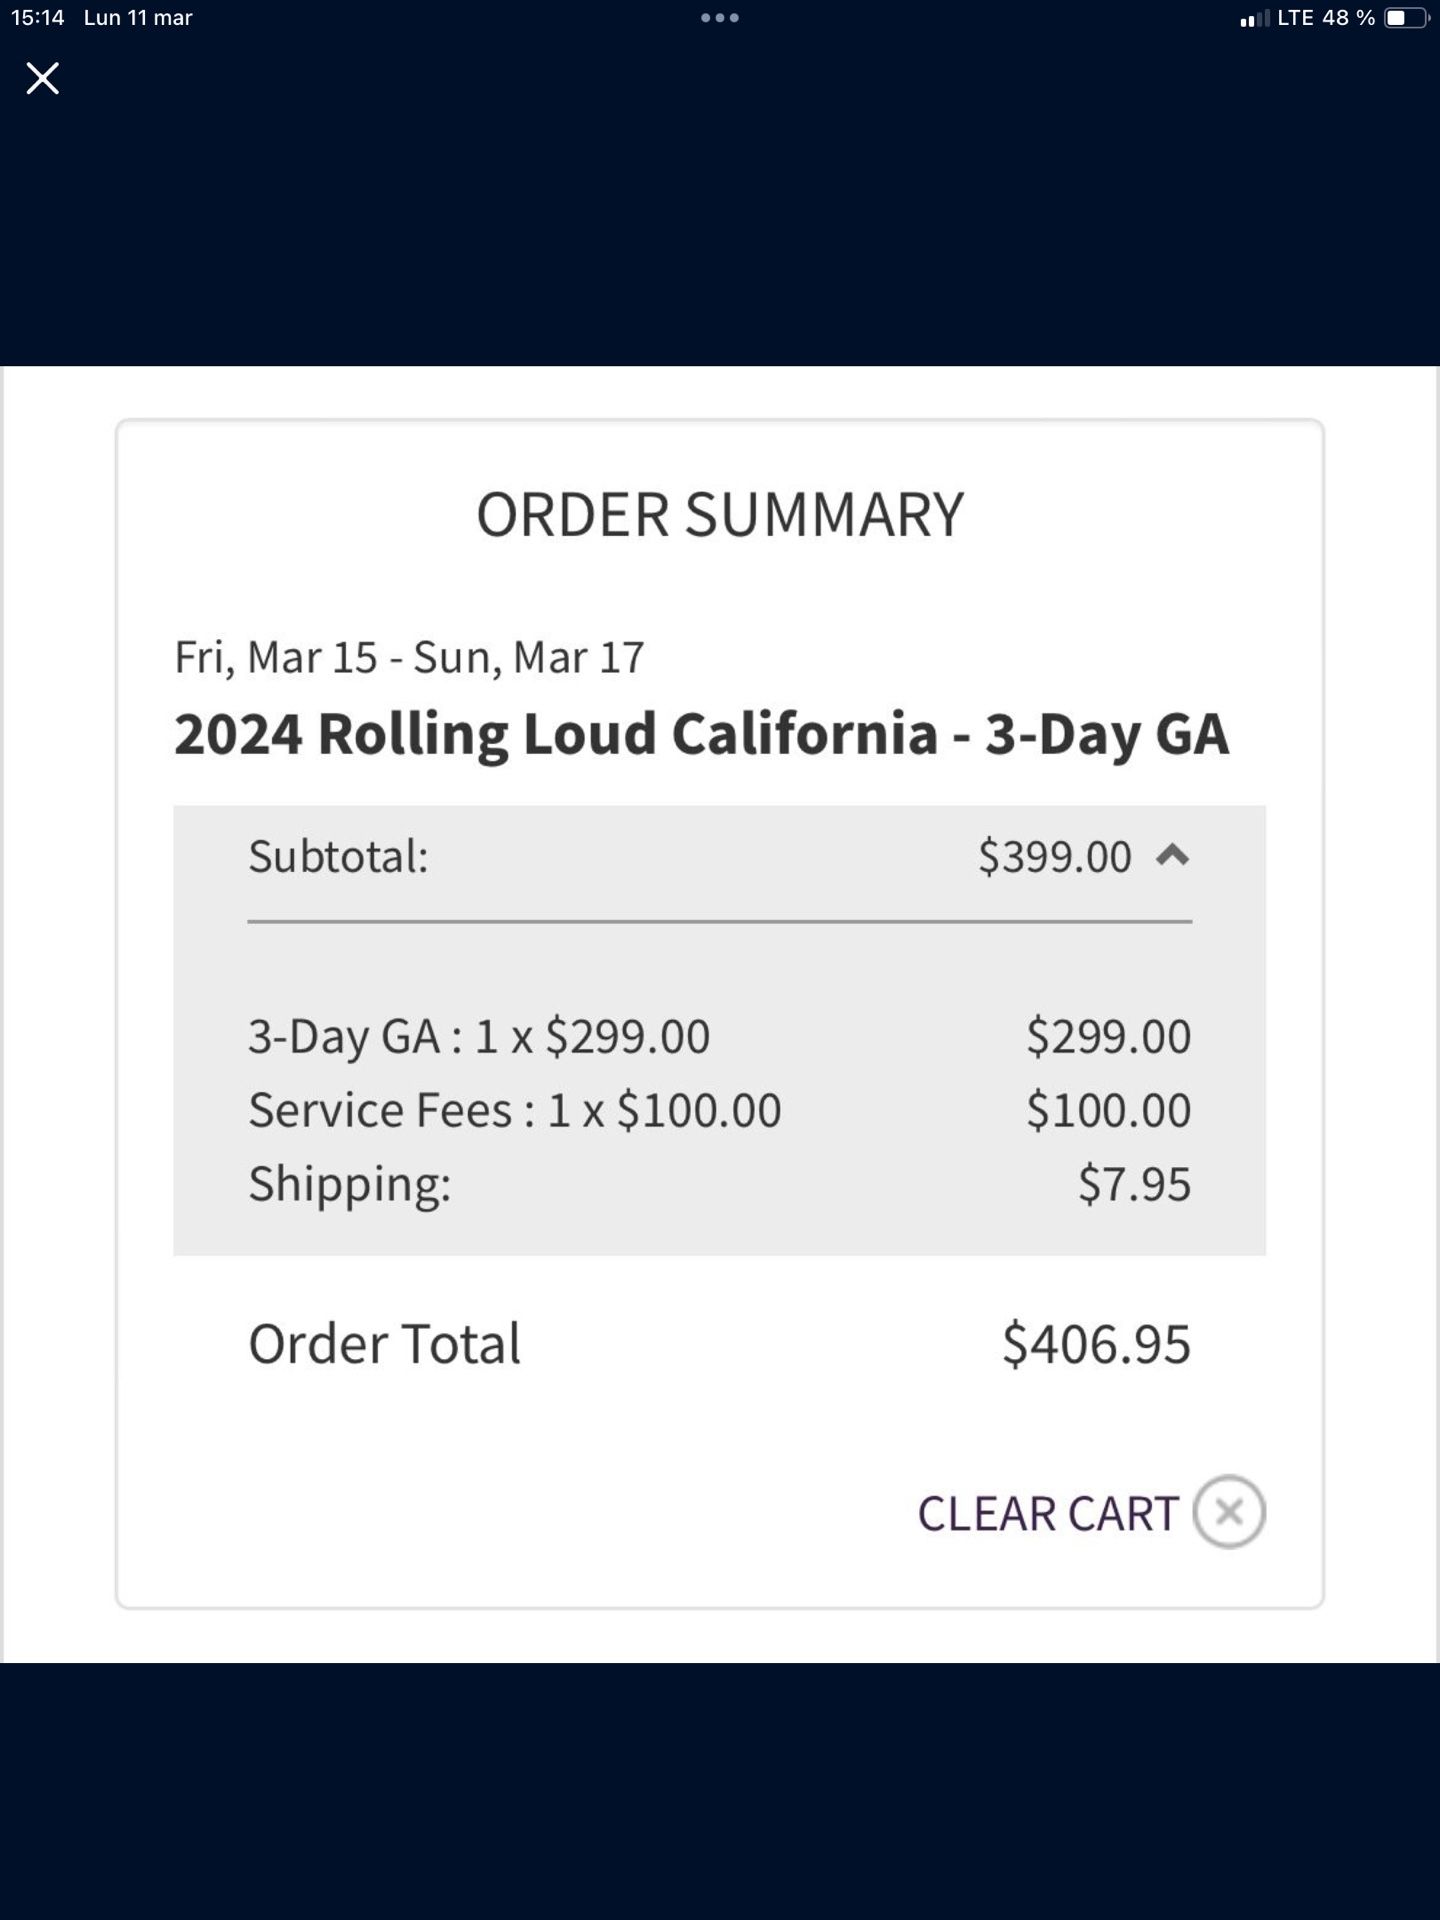Screen dimensions: 1440x1920
Task: Tap the Subtotal label row
Action: [x=720, y=857]
